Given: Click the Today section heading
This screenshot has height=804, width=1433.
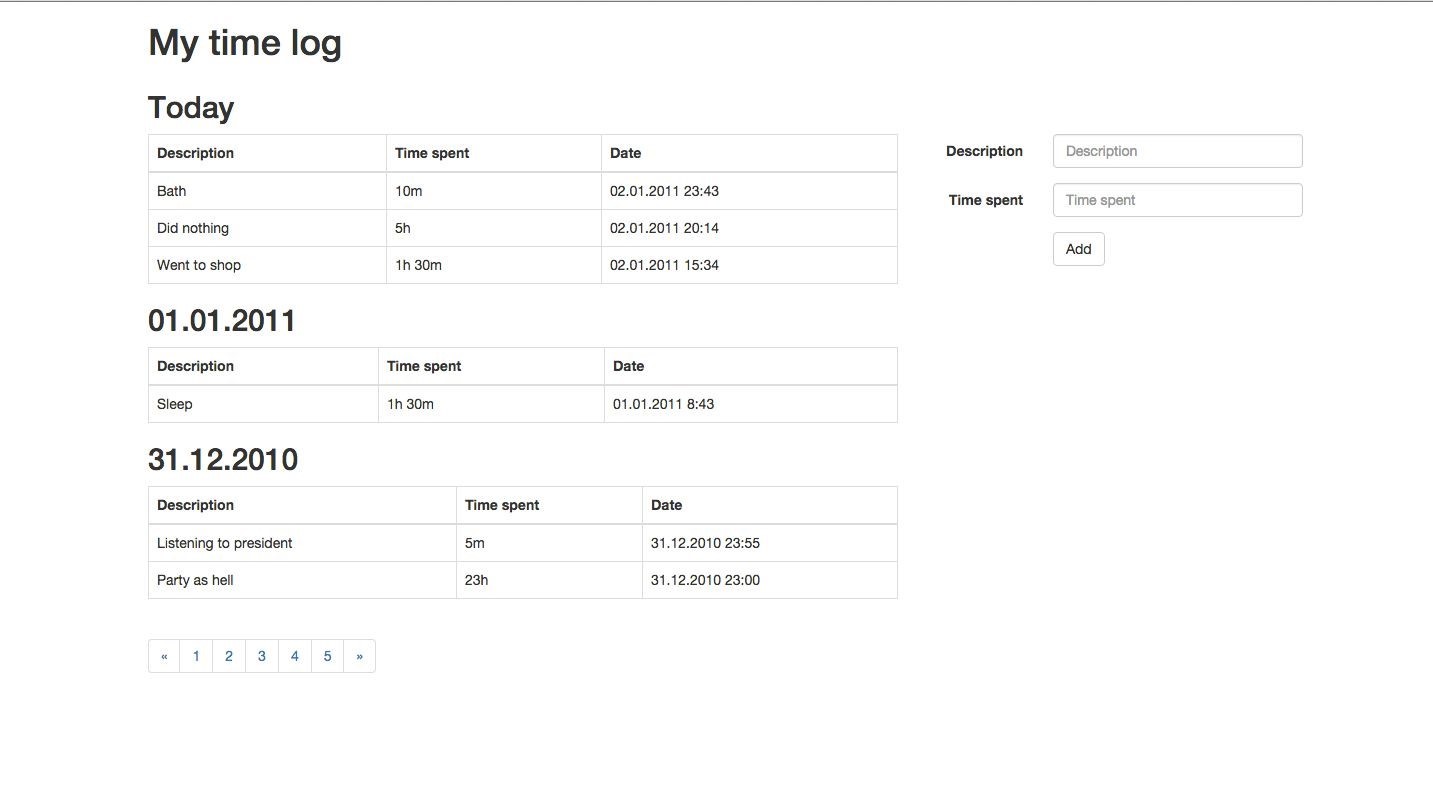Looking at the screenshot, I should point(190,107).
